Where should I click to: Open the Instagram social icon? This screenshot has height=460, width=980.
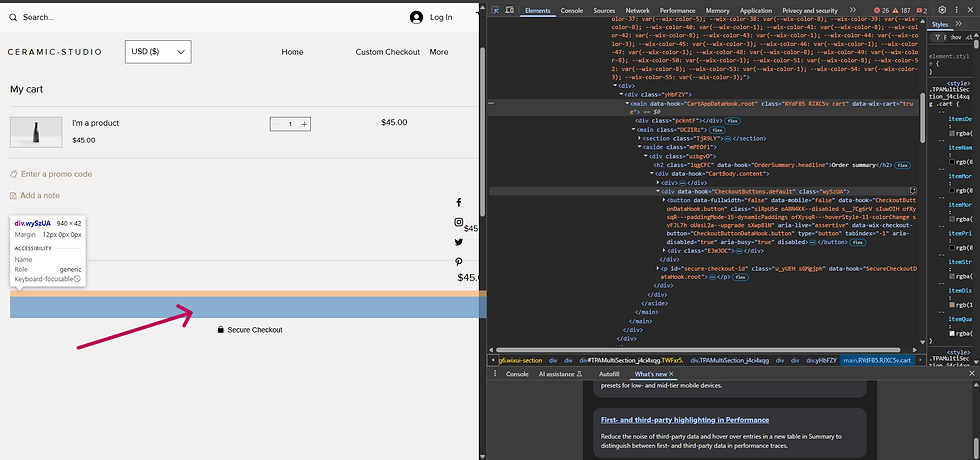(458, 222)
